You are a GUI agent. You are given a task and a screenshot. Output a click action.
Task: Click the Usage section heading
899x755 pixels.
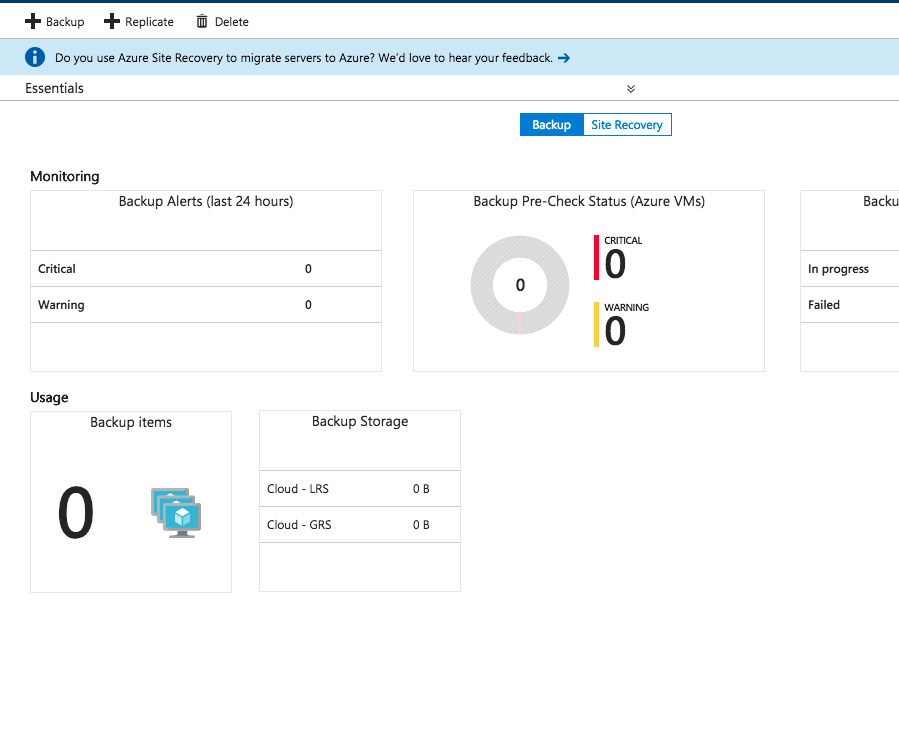pos(49,397)
